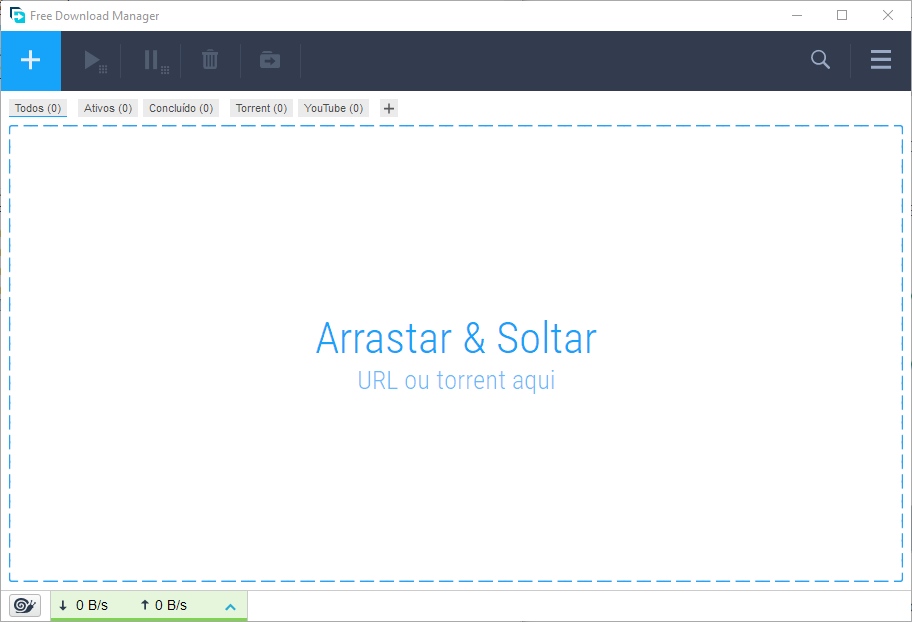Click the Free Download Manager app logo

17,15
